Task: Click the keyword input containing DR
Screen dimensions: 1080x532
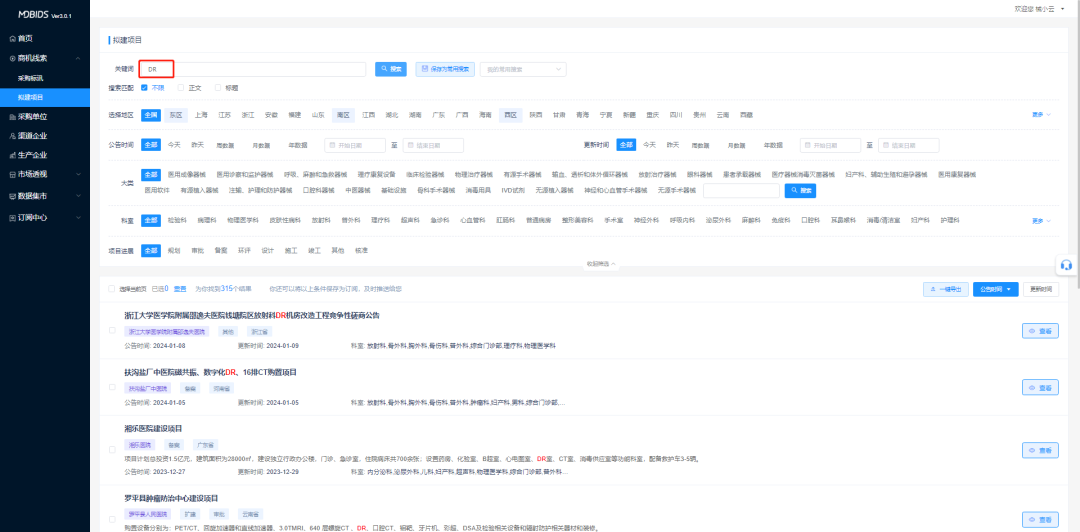Action: 252,69
